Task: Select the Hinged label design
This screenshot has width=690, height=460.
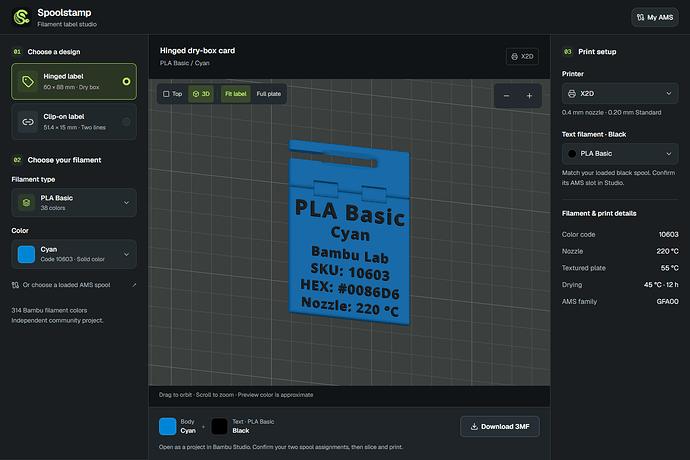Action: point(74,81)
